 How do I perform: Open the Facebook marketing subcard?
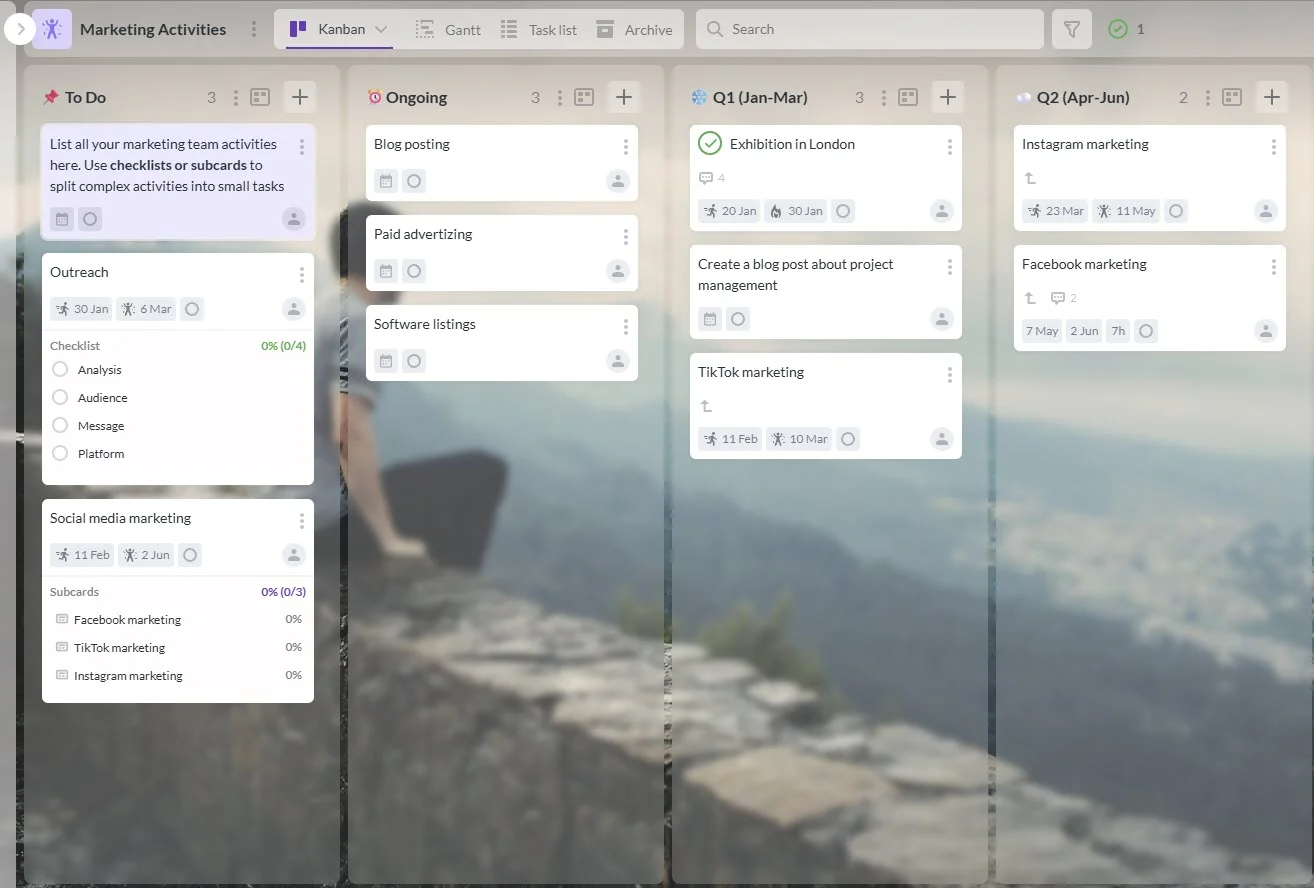click(127, 619)
